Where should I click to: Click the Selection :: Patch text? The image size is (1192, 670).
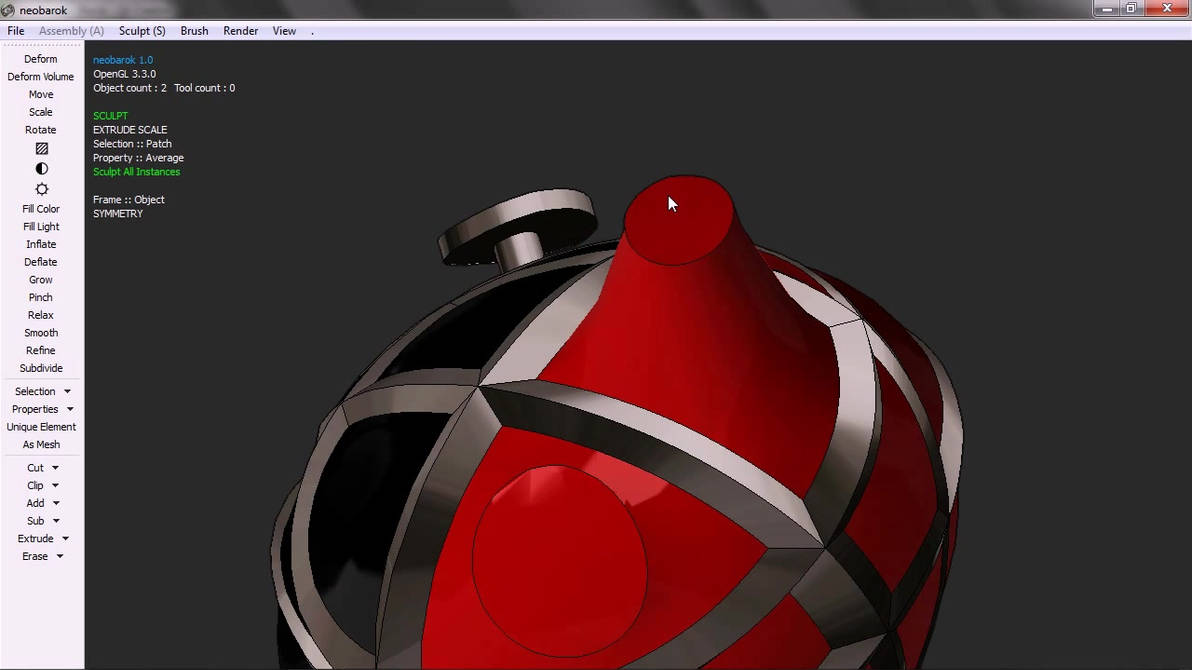132,144
